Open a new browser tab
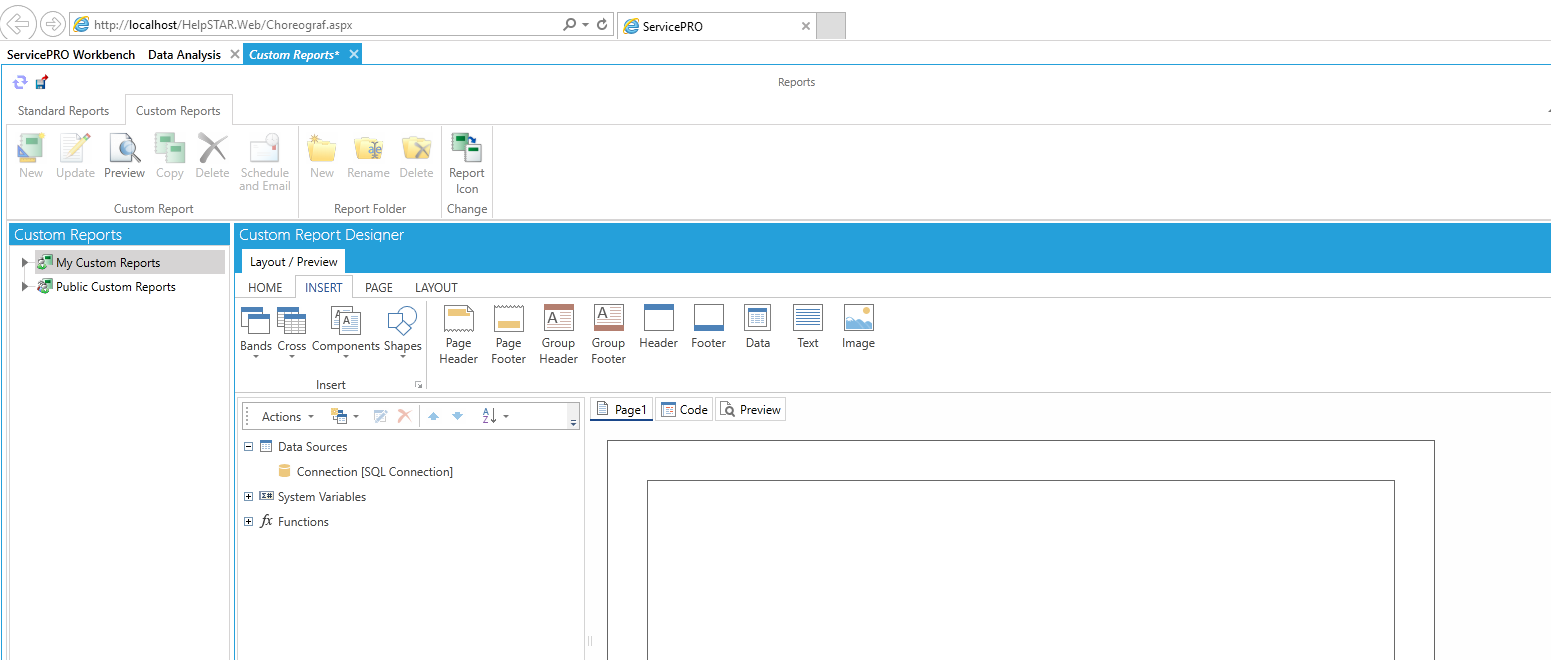 831,26
